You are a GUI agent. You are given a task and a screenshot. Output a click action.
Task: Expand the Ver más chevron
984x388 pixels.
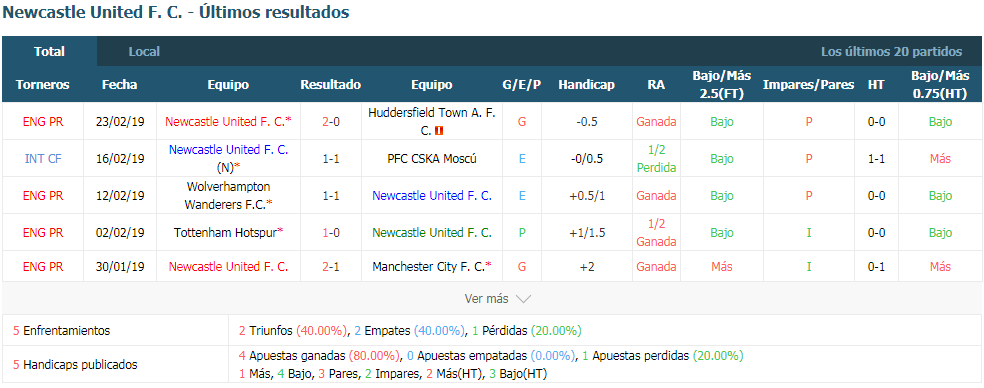(x=523, y=299)
